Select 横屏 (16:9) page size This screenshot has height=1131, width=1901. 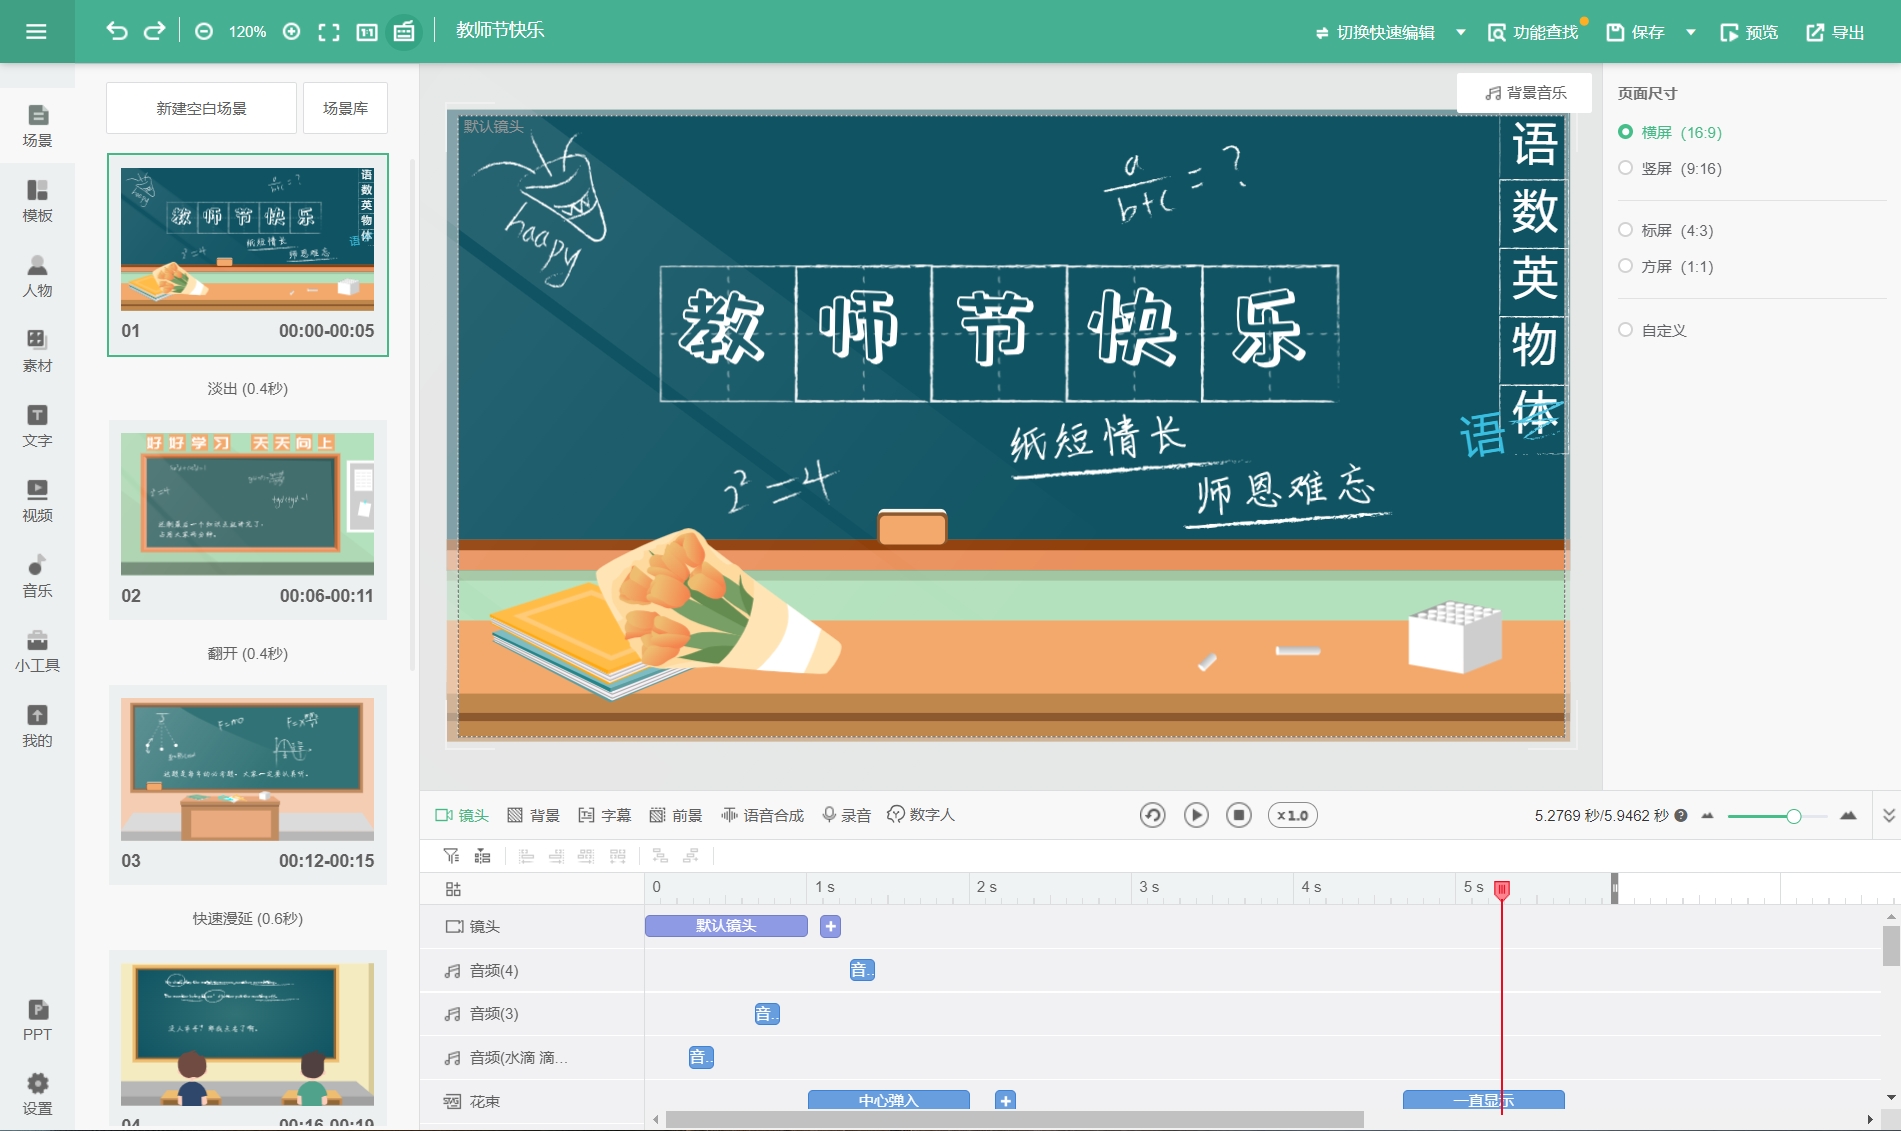[x=1670, y=132]
